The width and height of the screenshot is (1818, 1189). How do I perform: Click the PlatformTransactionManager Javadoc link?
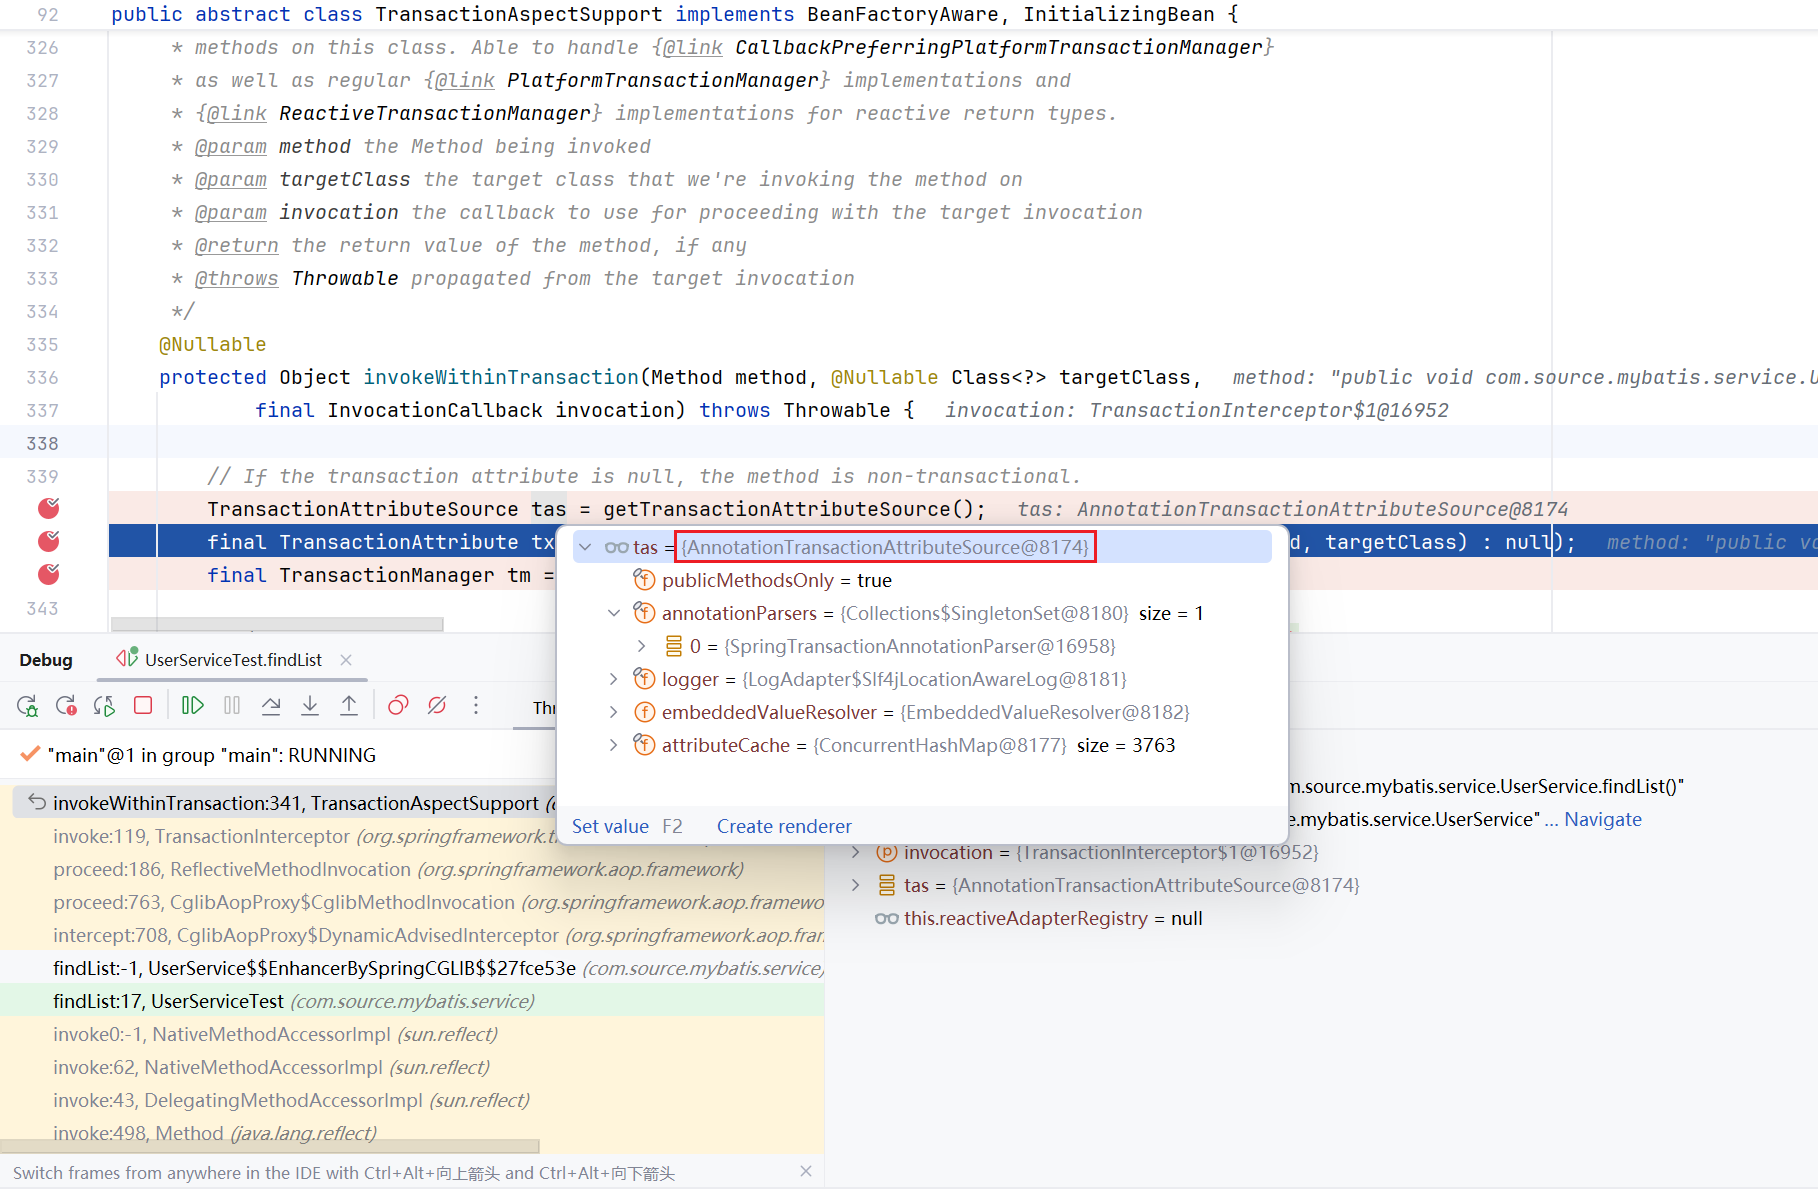[x=663, y=80]
